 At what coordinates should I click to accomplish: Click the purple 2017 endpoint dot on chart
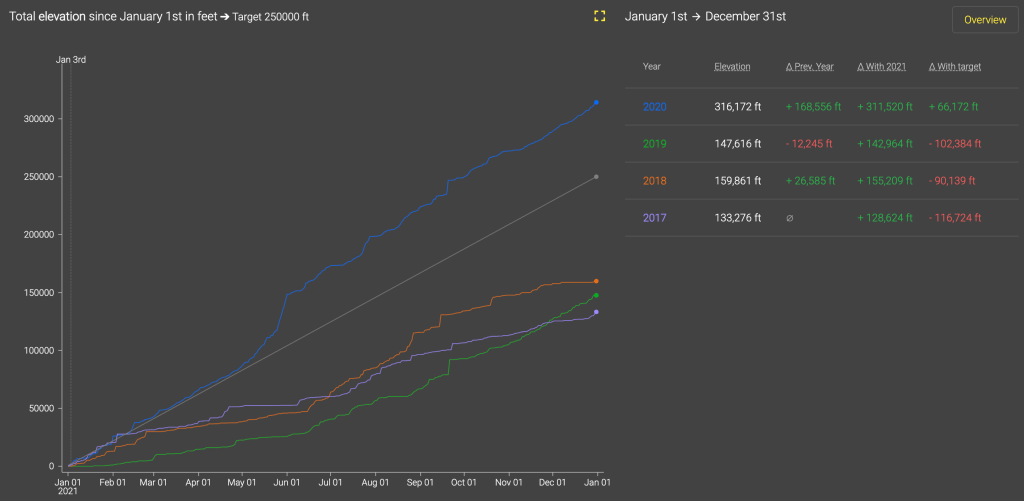pos(596,312)
